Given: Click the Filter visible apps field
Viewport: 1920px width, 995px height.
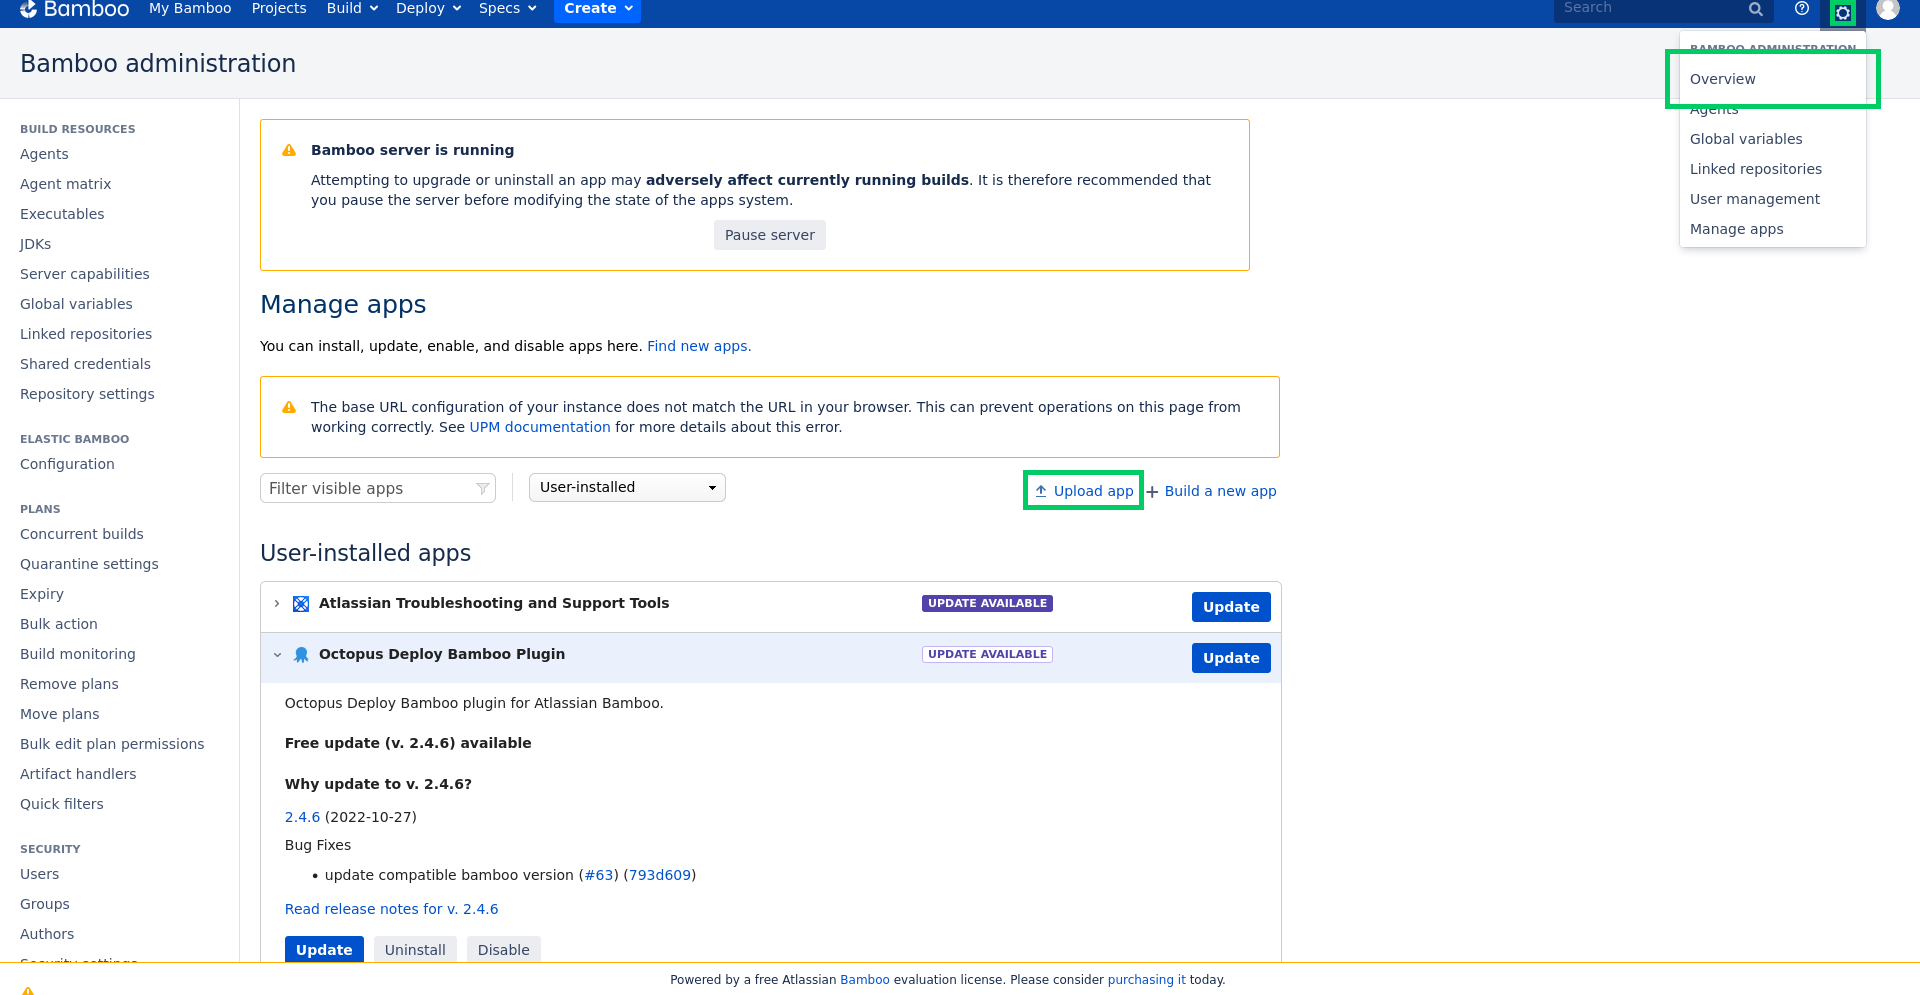Looking at the screenshot, I should point(378,488).
